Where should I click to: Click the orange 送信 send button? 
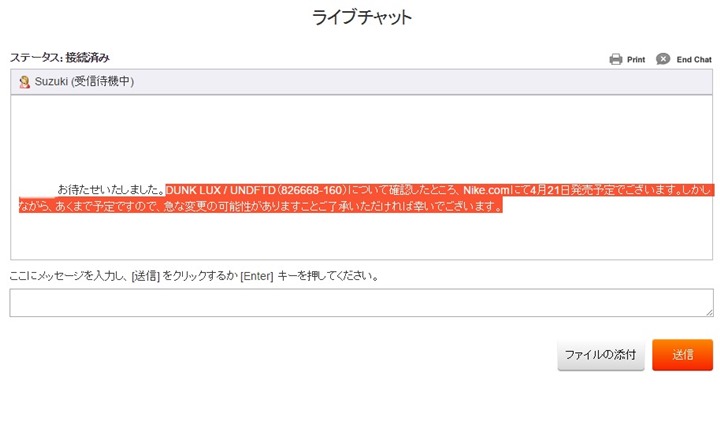pyautogui.click(x=682, y=354)
